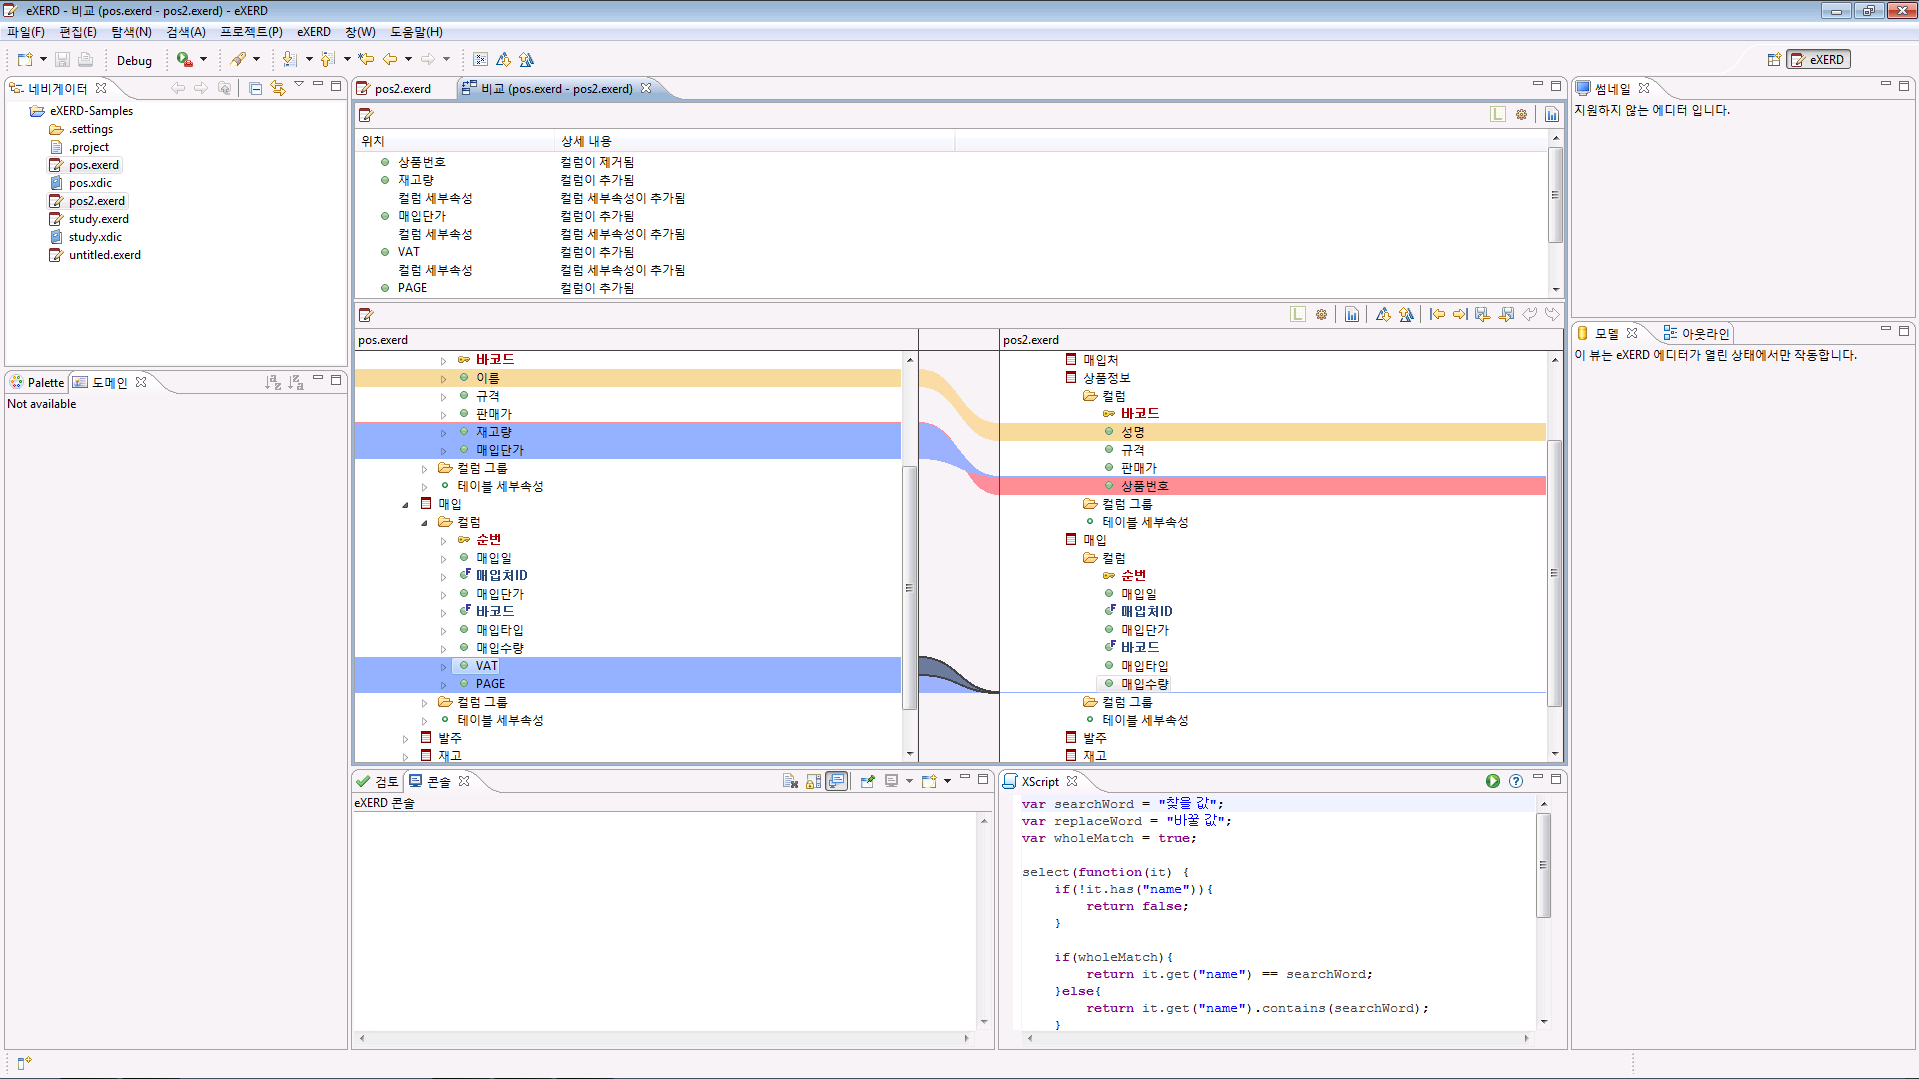
Task: Click the blue bar chart report icon in comparison toolbar
Action: point(1352,315)
